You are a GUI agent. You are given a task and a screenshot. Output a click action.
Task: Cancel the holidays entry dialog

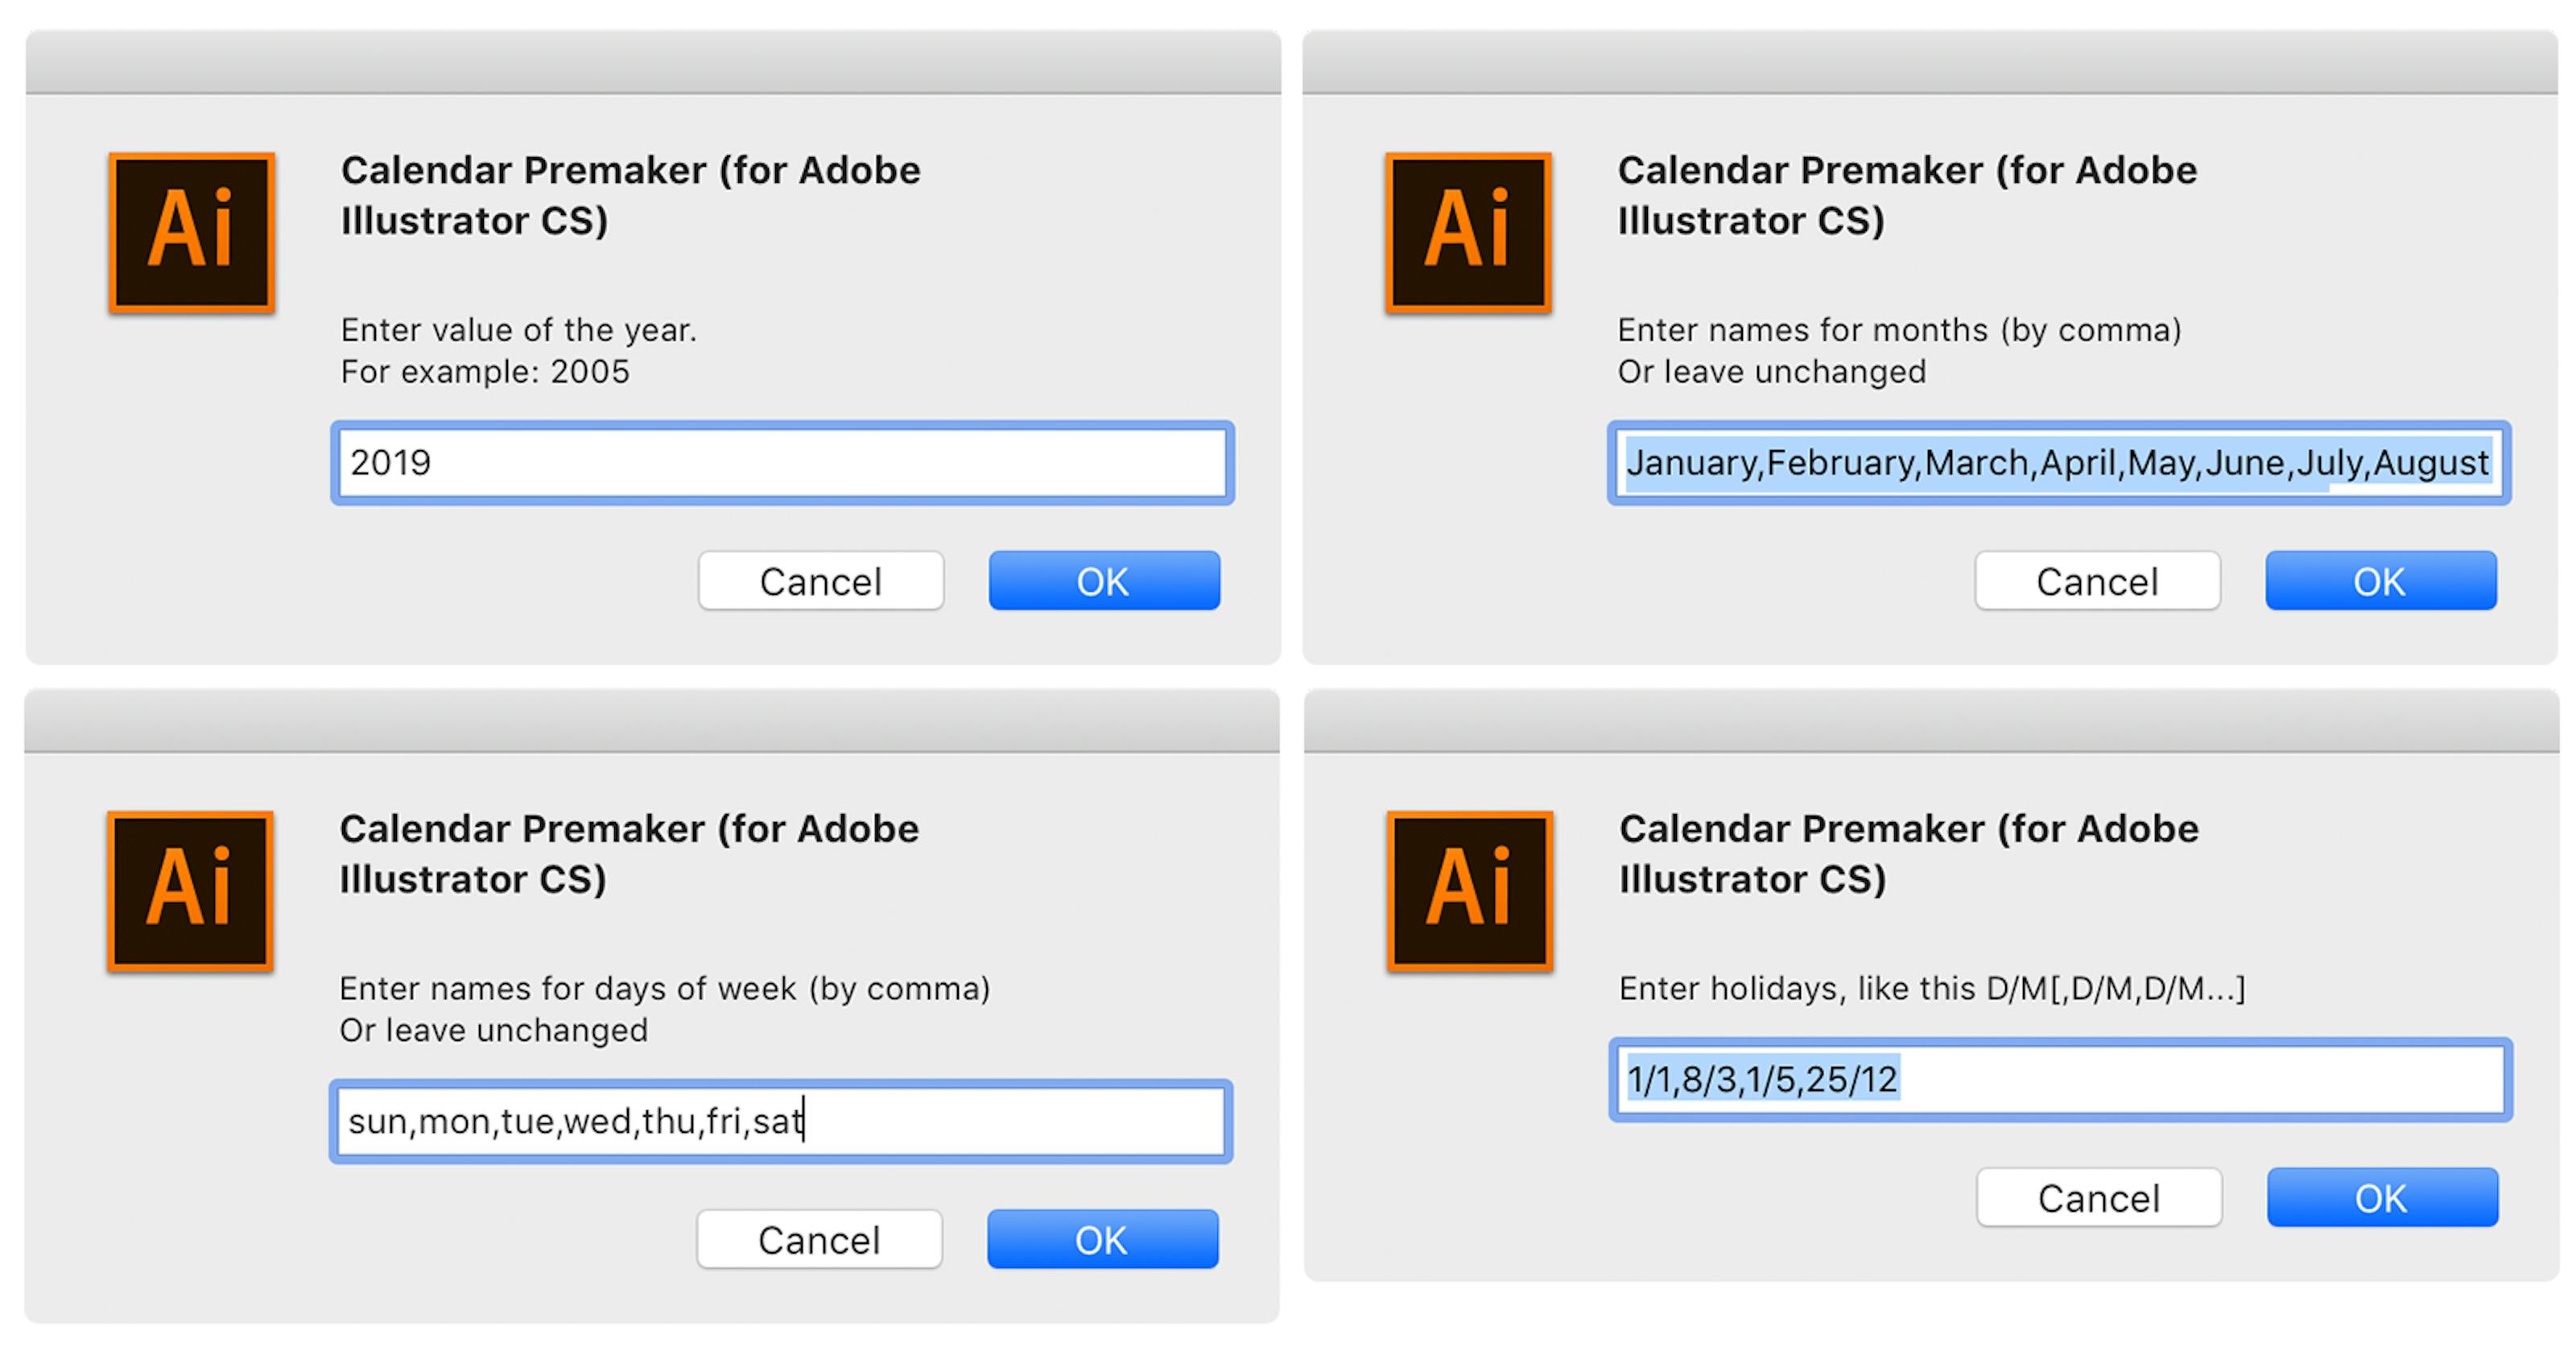pos(2099,1197)
